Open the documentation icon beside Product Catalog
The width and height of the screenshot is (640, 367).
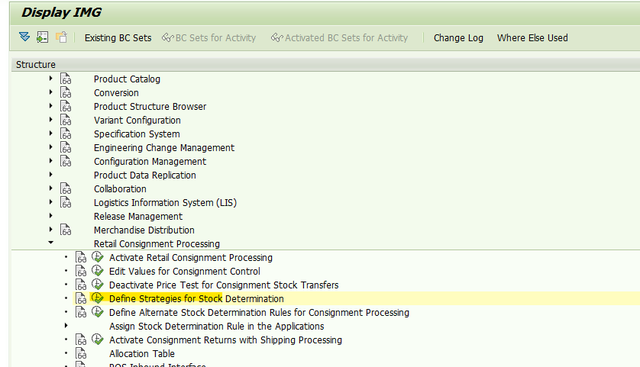pos(65,79)
